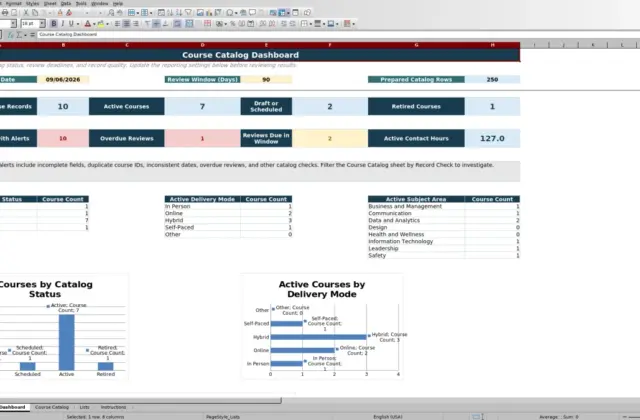Click the Active Courses by Delivery Mode chart

322,327
